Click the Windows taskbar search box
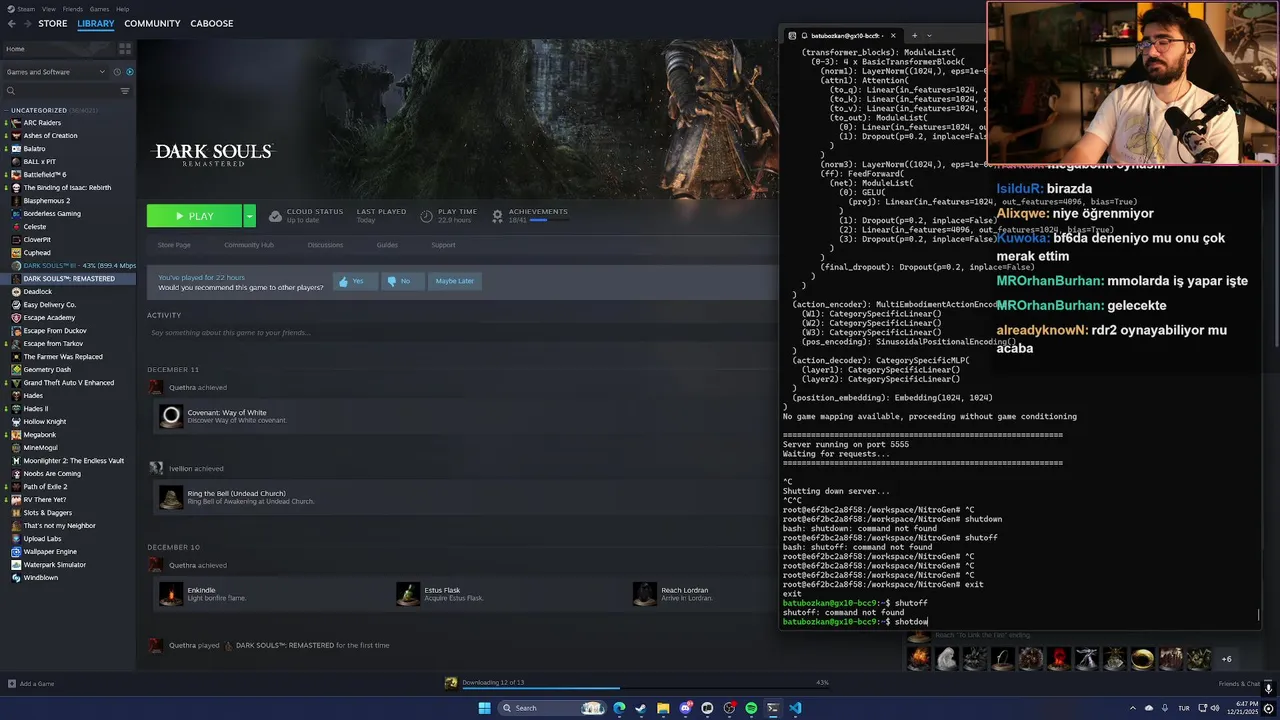1280x720 pixels. pos(553,708)
